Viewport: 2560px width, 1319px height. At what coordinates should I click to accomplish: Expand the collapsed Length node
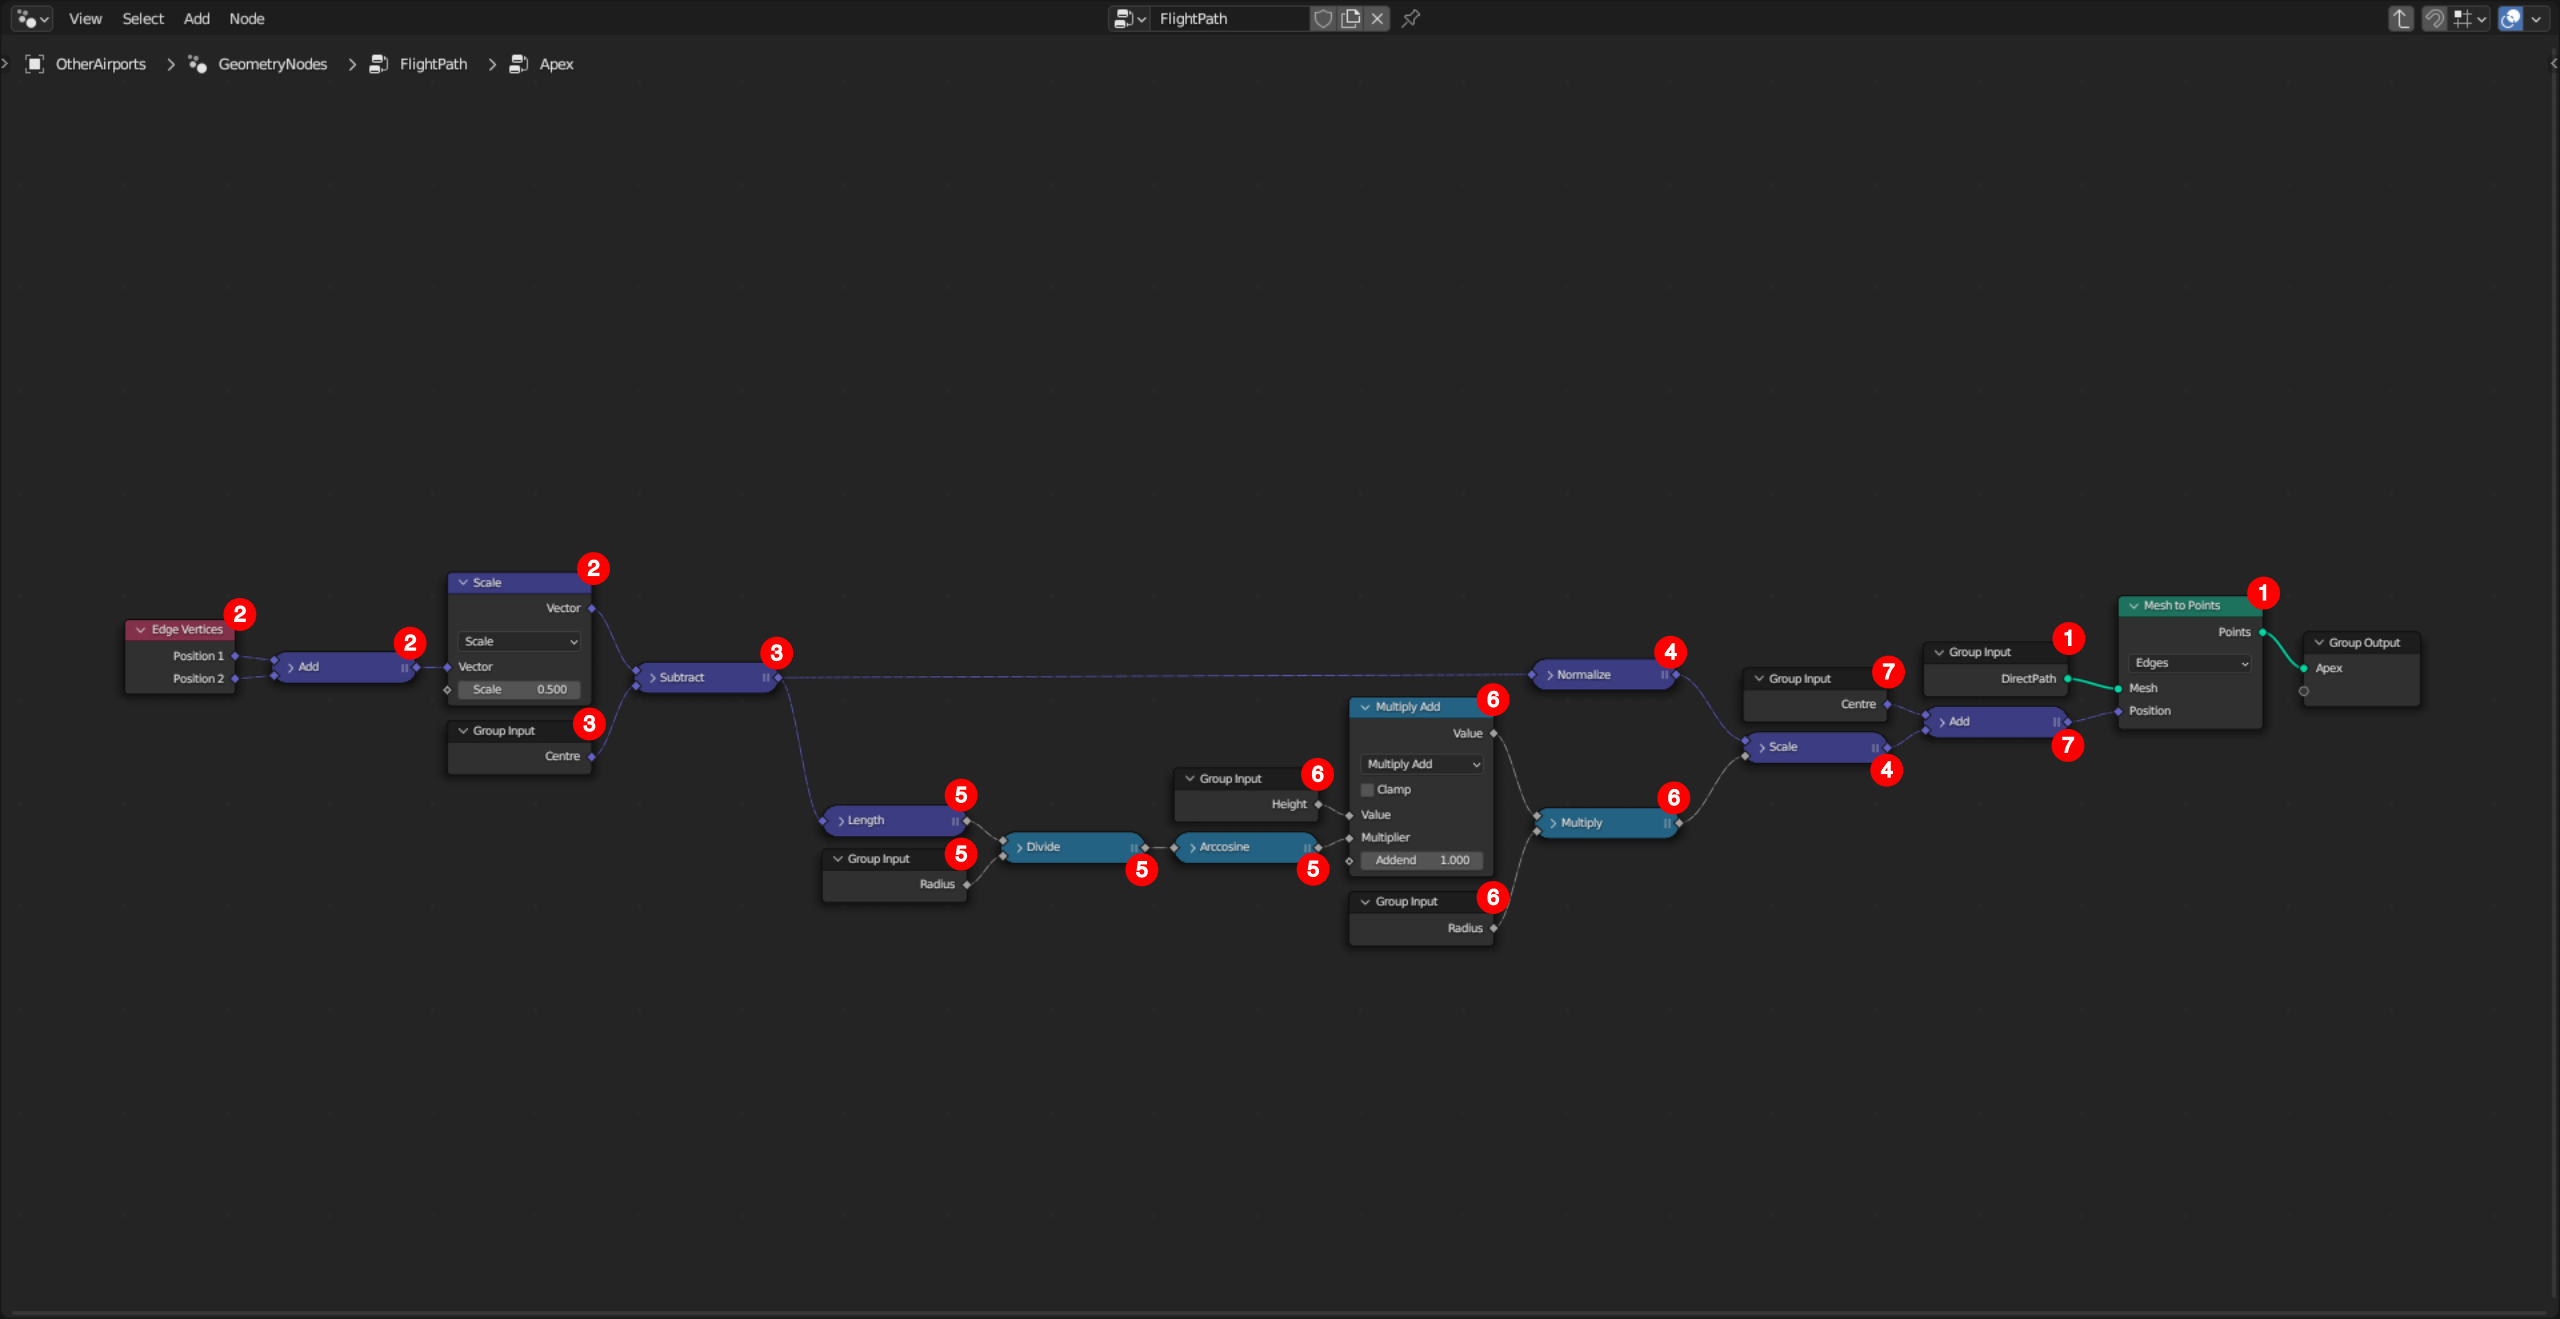(x=841, y=821)
